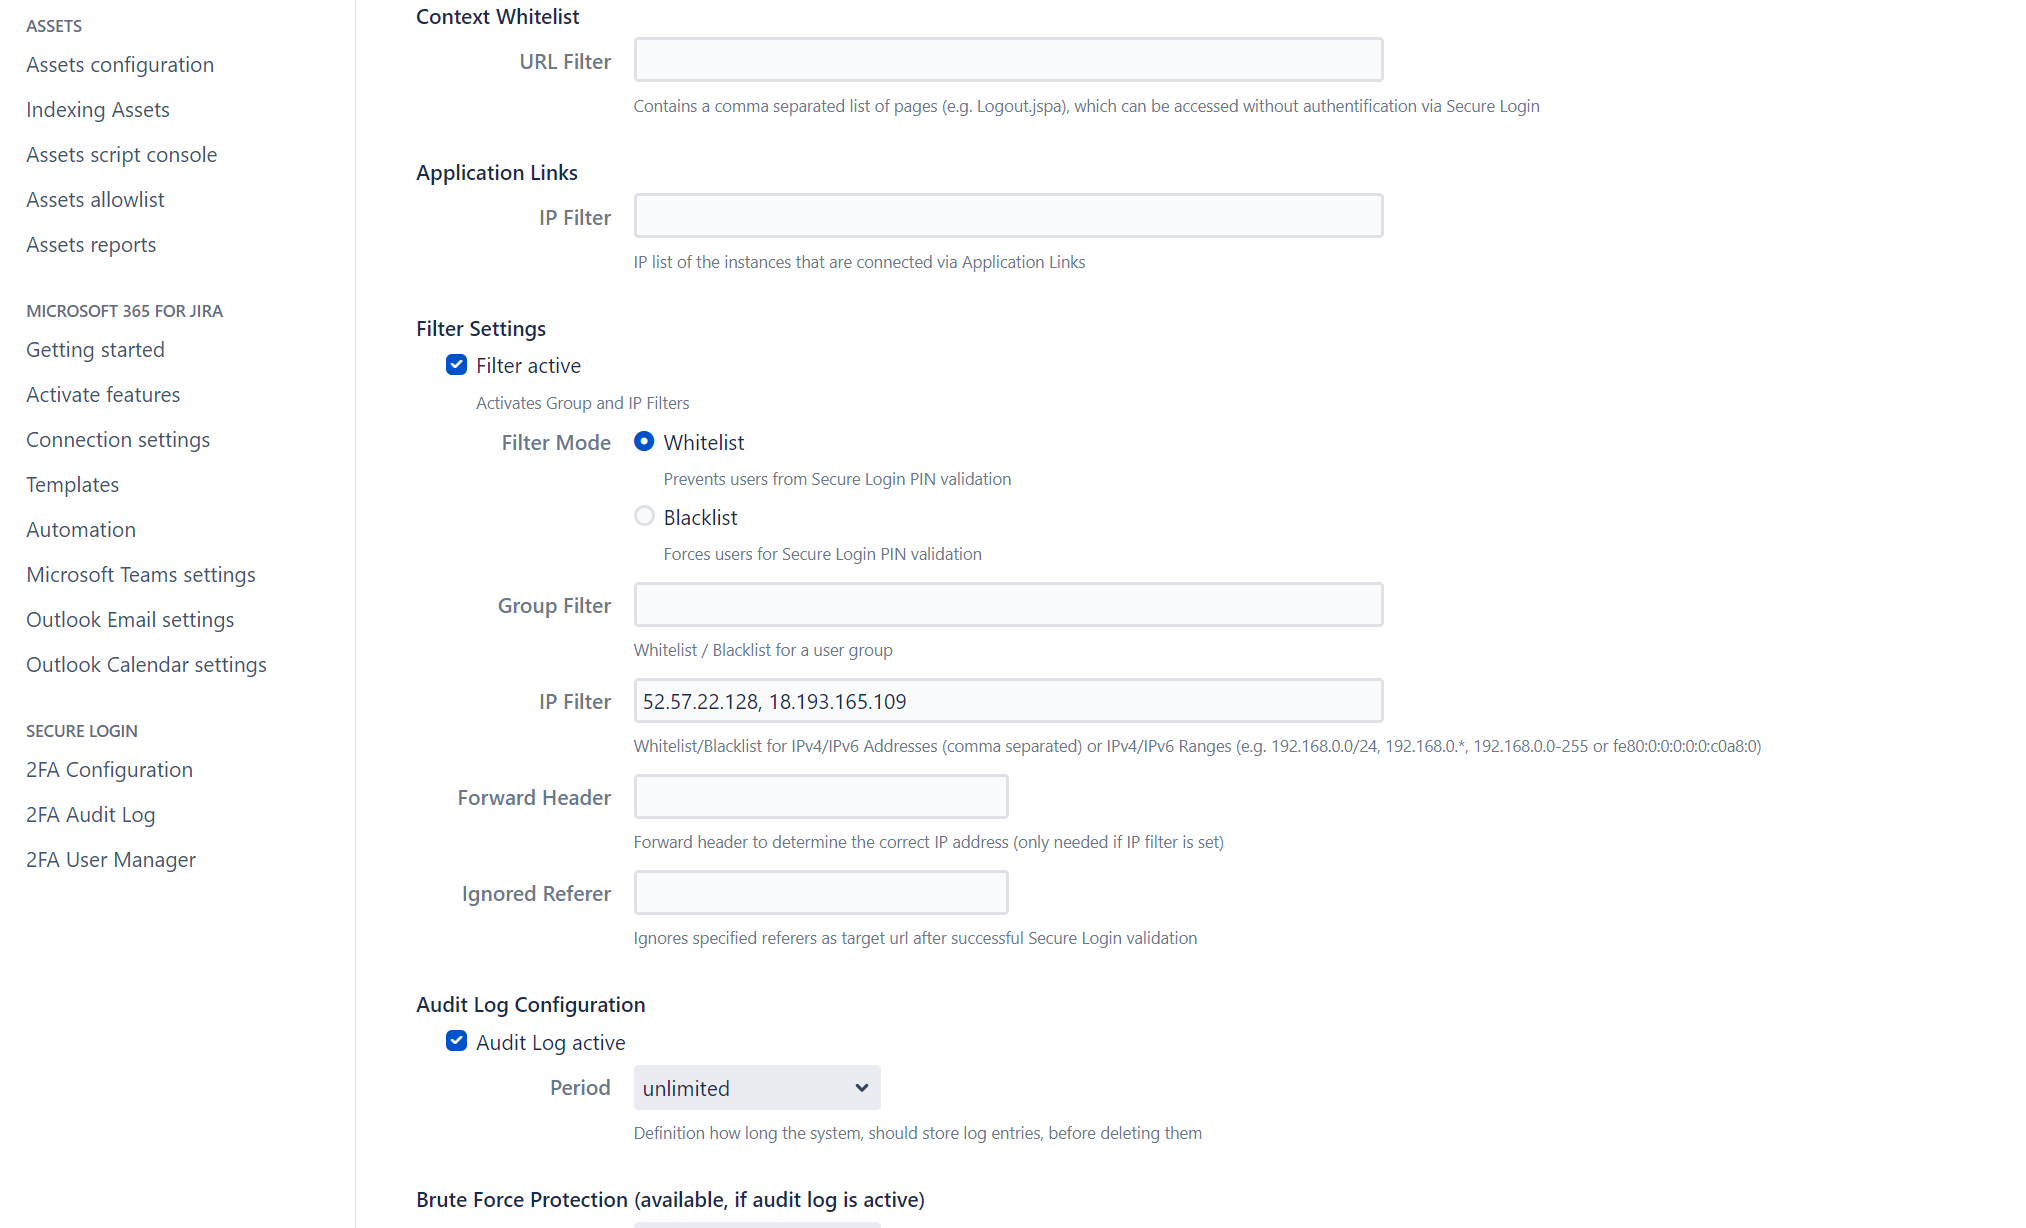The height and width of the screenshot is (1228, 2026).
Task: Open Microsoft Teams settings
Action: (x=141, y=575)
